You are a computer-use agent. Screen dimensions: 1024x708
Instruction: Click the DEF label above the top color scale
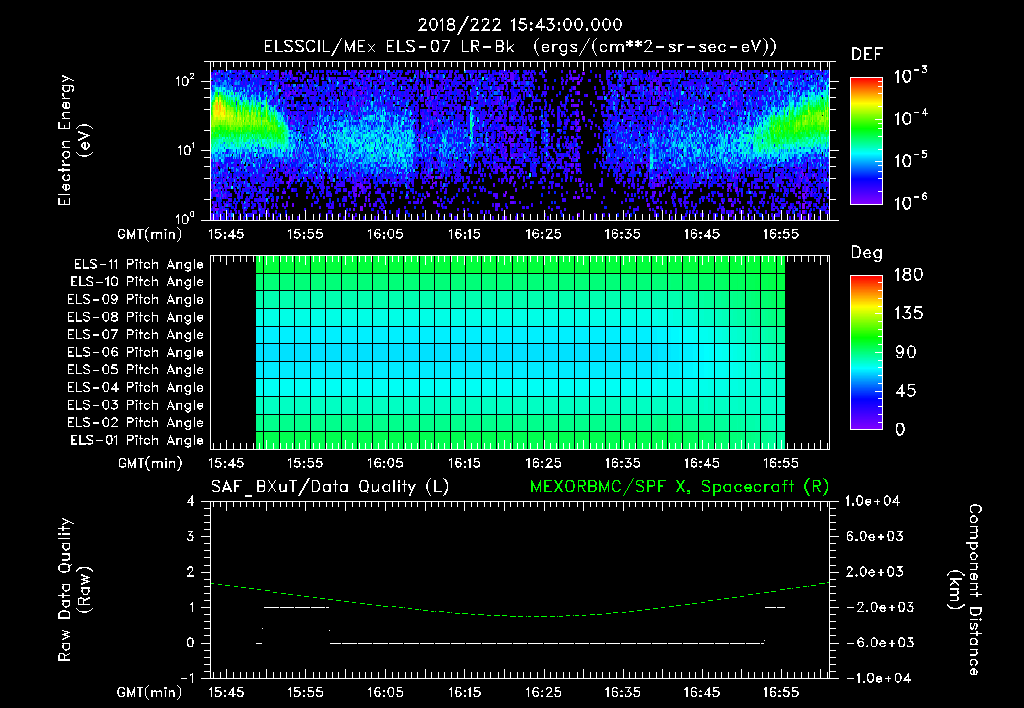pyautogui.click(x=867, y=54)
